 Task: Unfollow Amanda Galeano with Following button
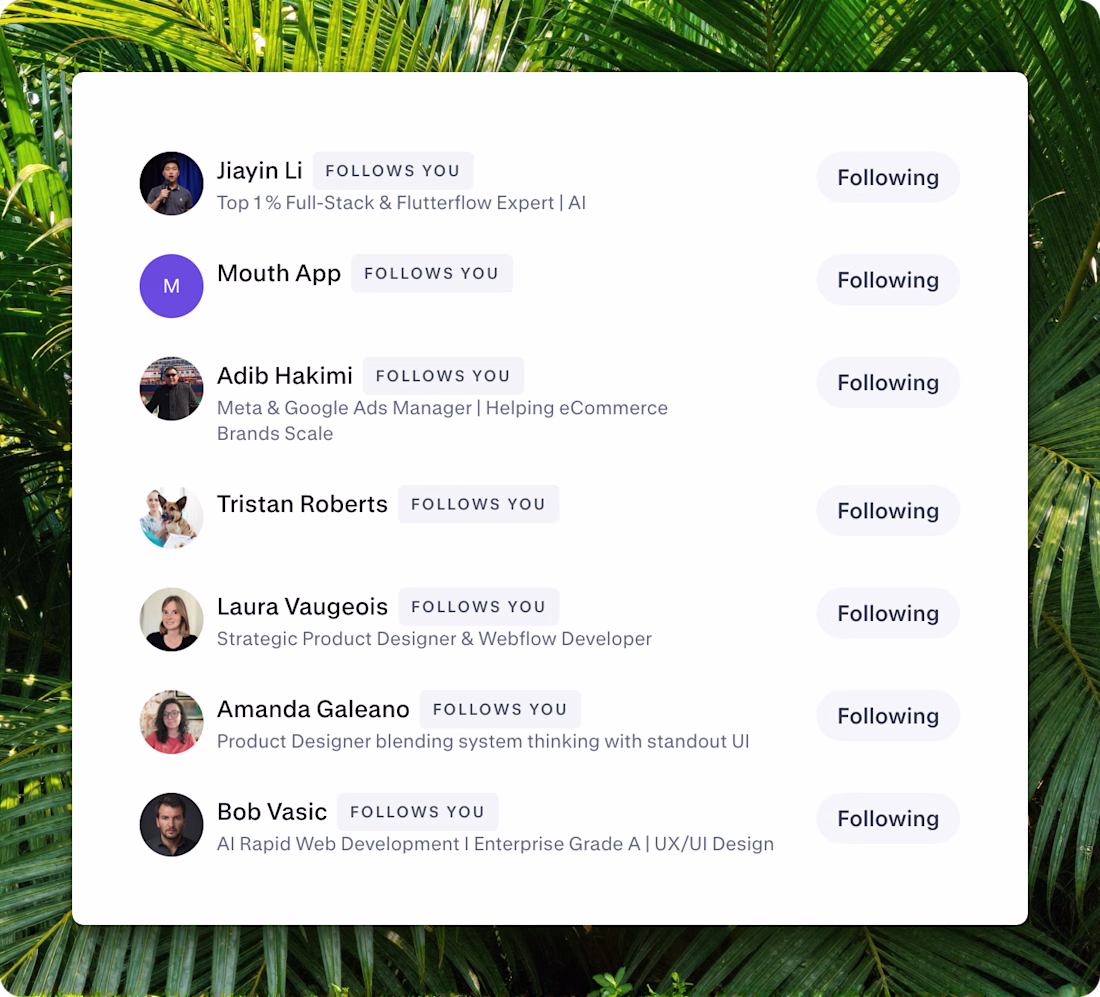click(887, 716)
